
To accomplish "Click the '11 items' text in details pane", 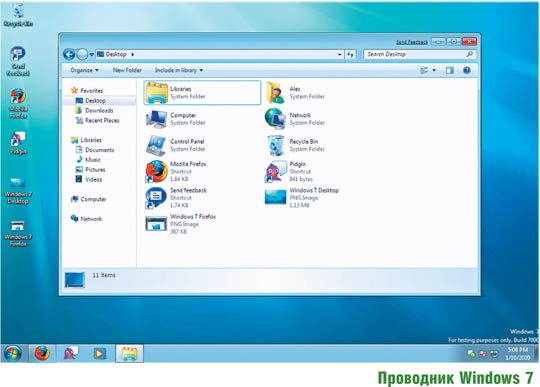I will pyautogui.click(x=104, y=275).
